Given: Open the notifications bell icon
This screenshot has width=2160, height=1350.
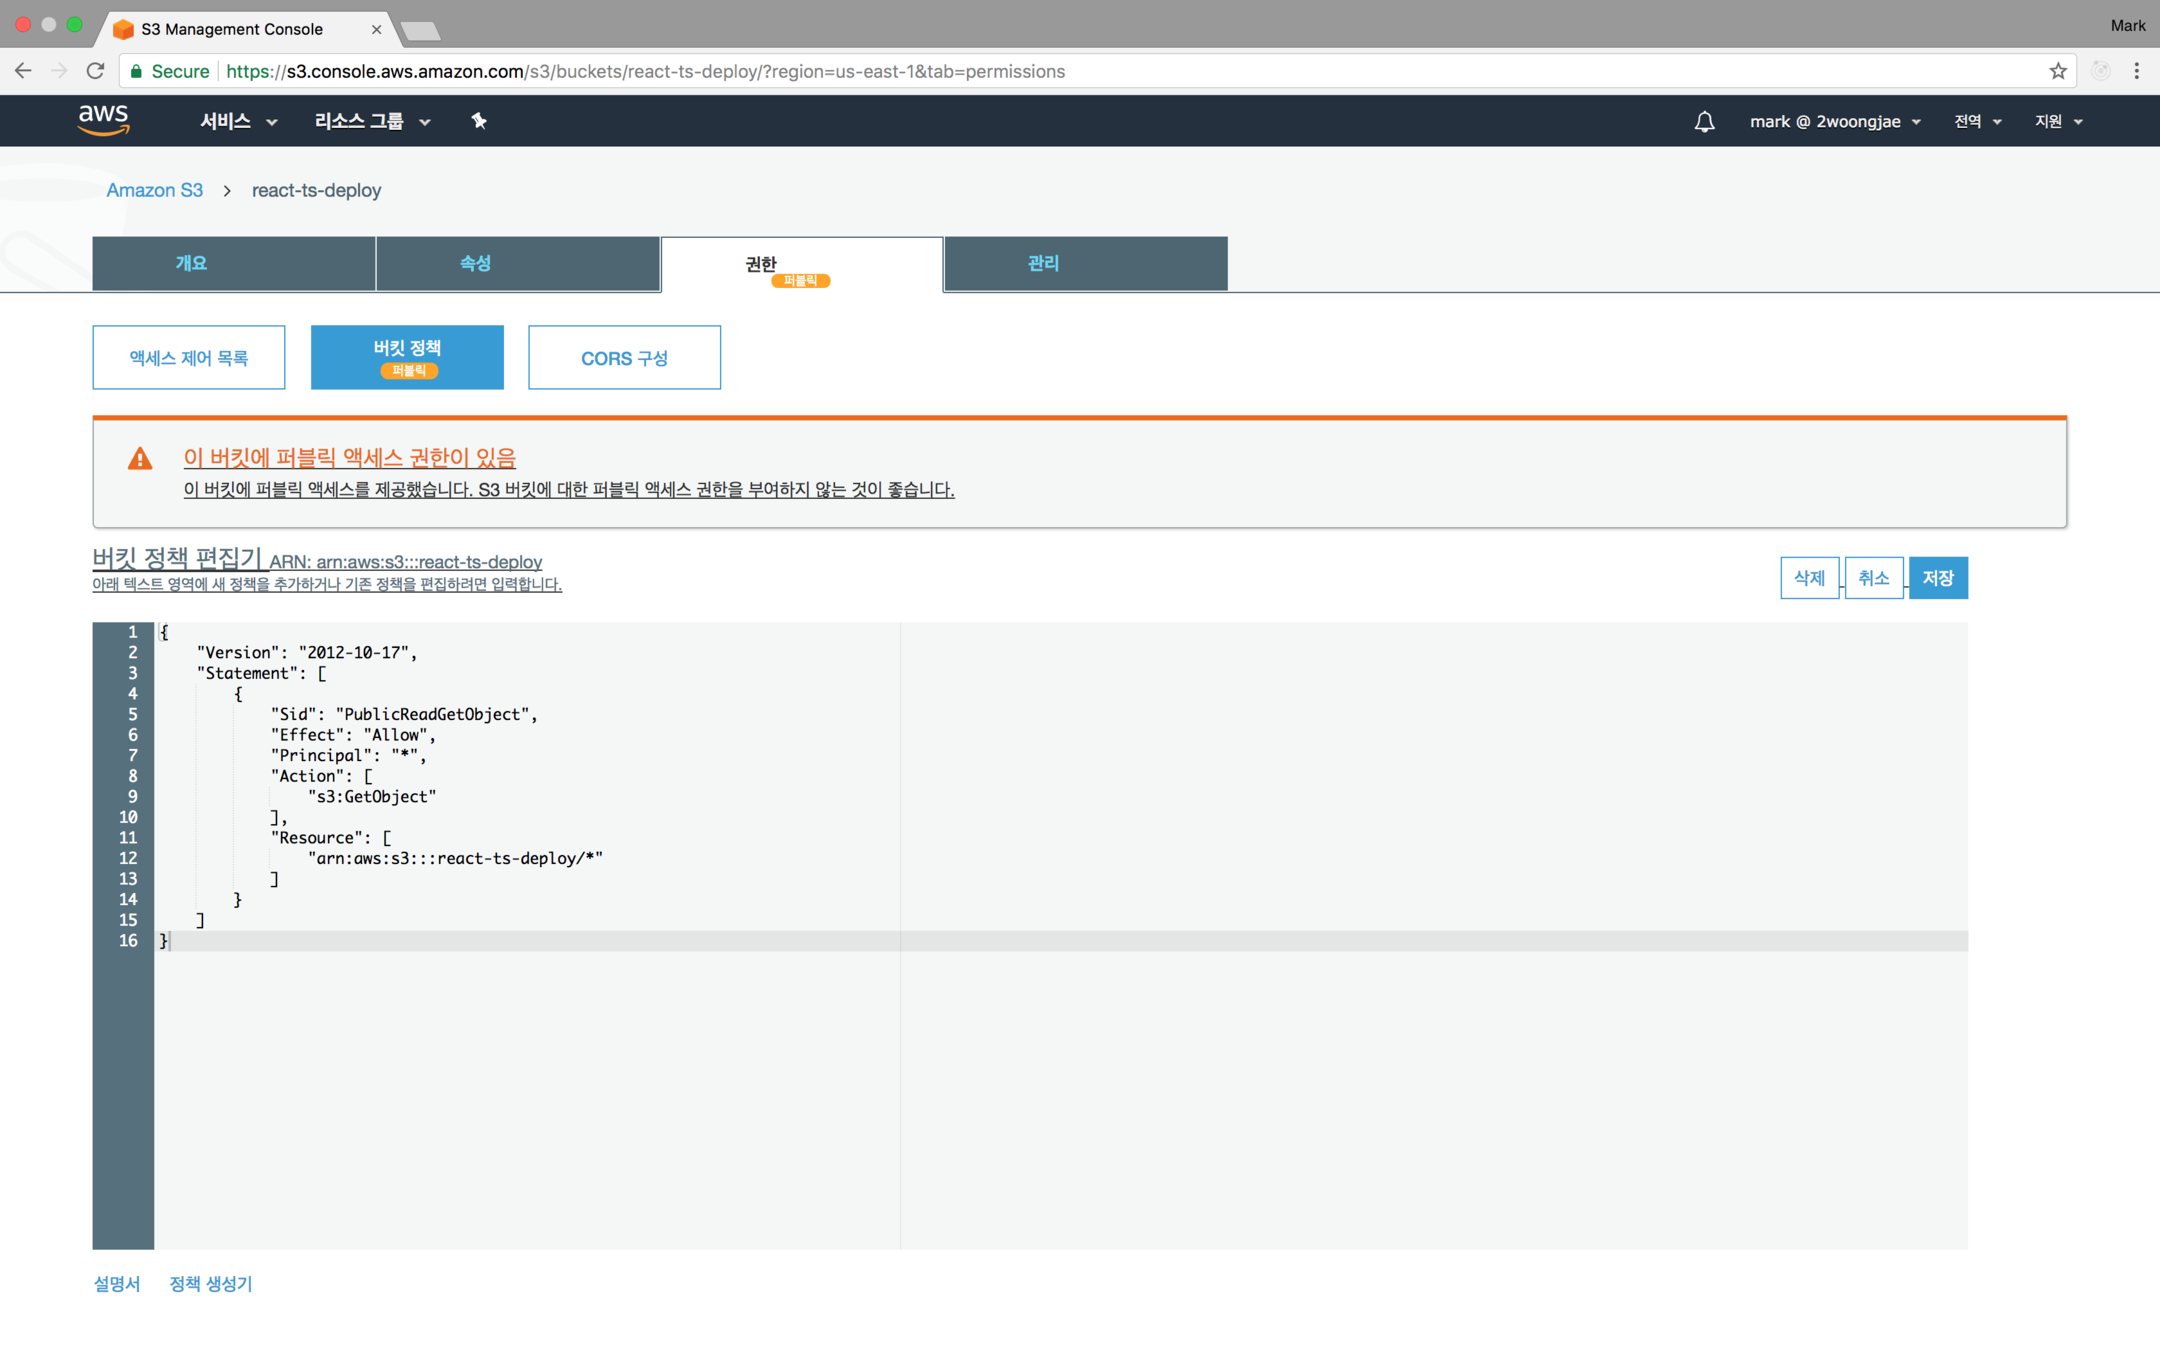Looking at the screenshot, I should (x=1704, y=121).
